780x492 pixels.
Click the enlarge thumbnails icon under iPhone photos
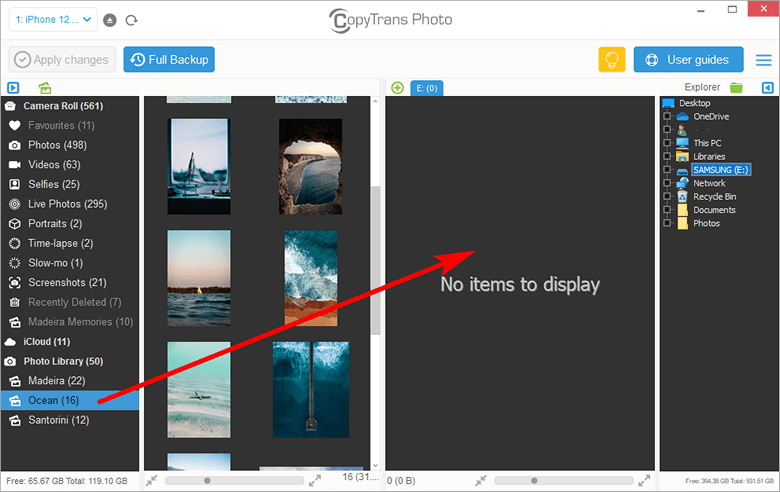coord(315,481)
